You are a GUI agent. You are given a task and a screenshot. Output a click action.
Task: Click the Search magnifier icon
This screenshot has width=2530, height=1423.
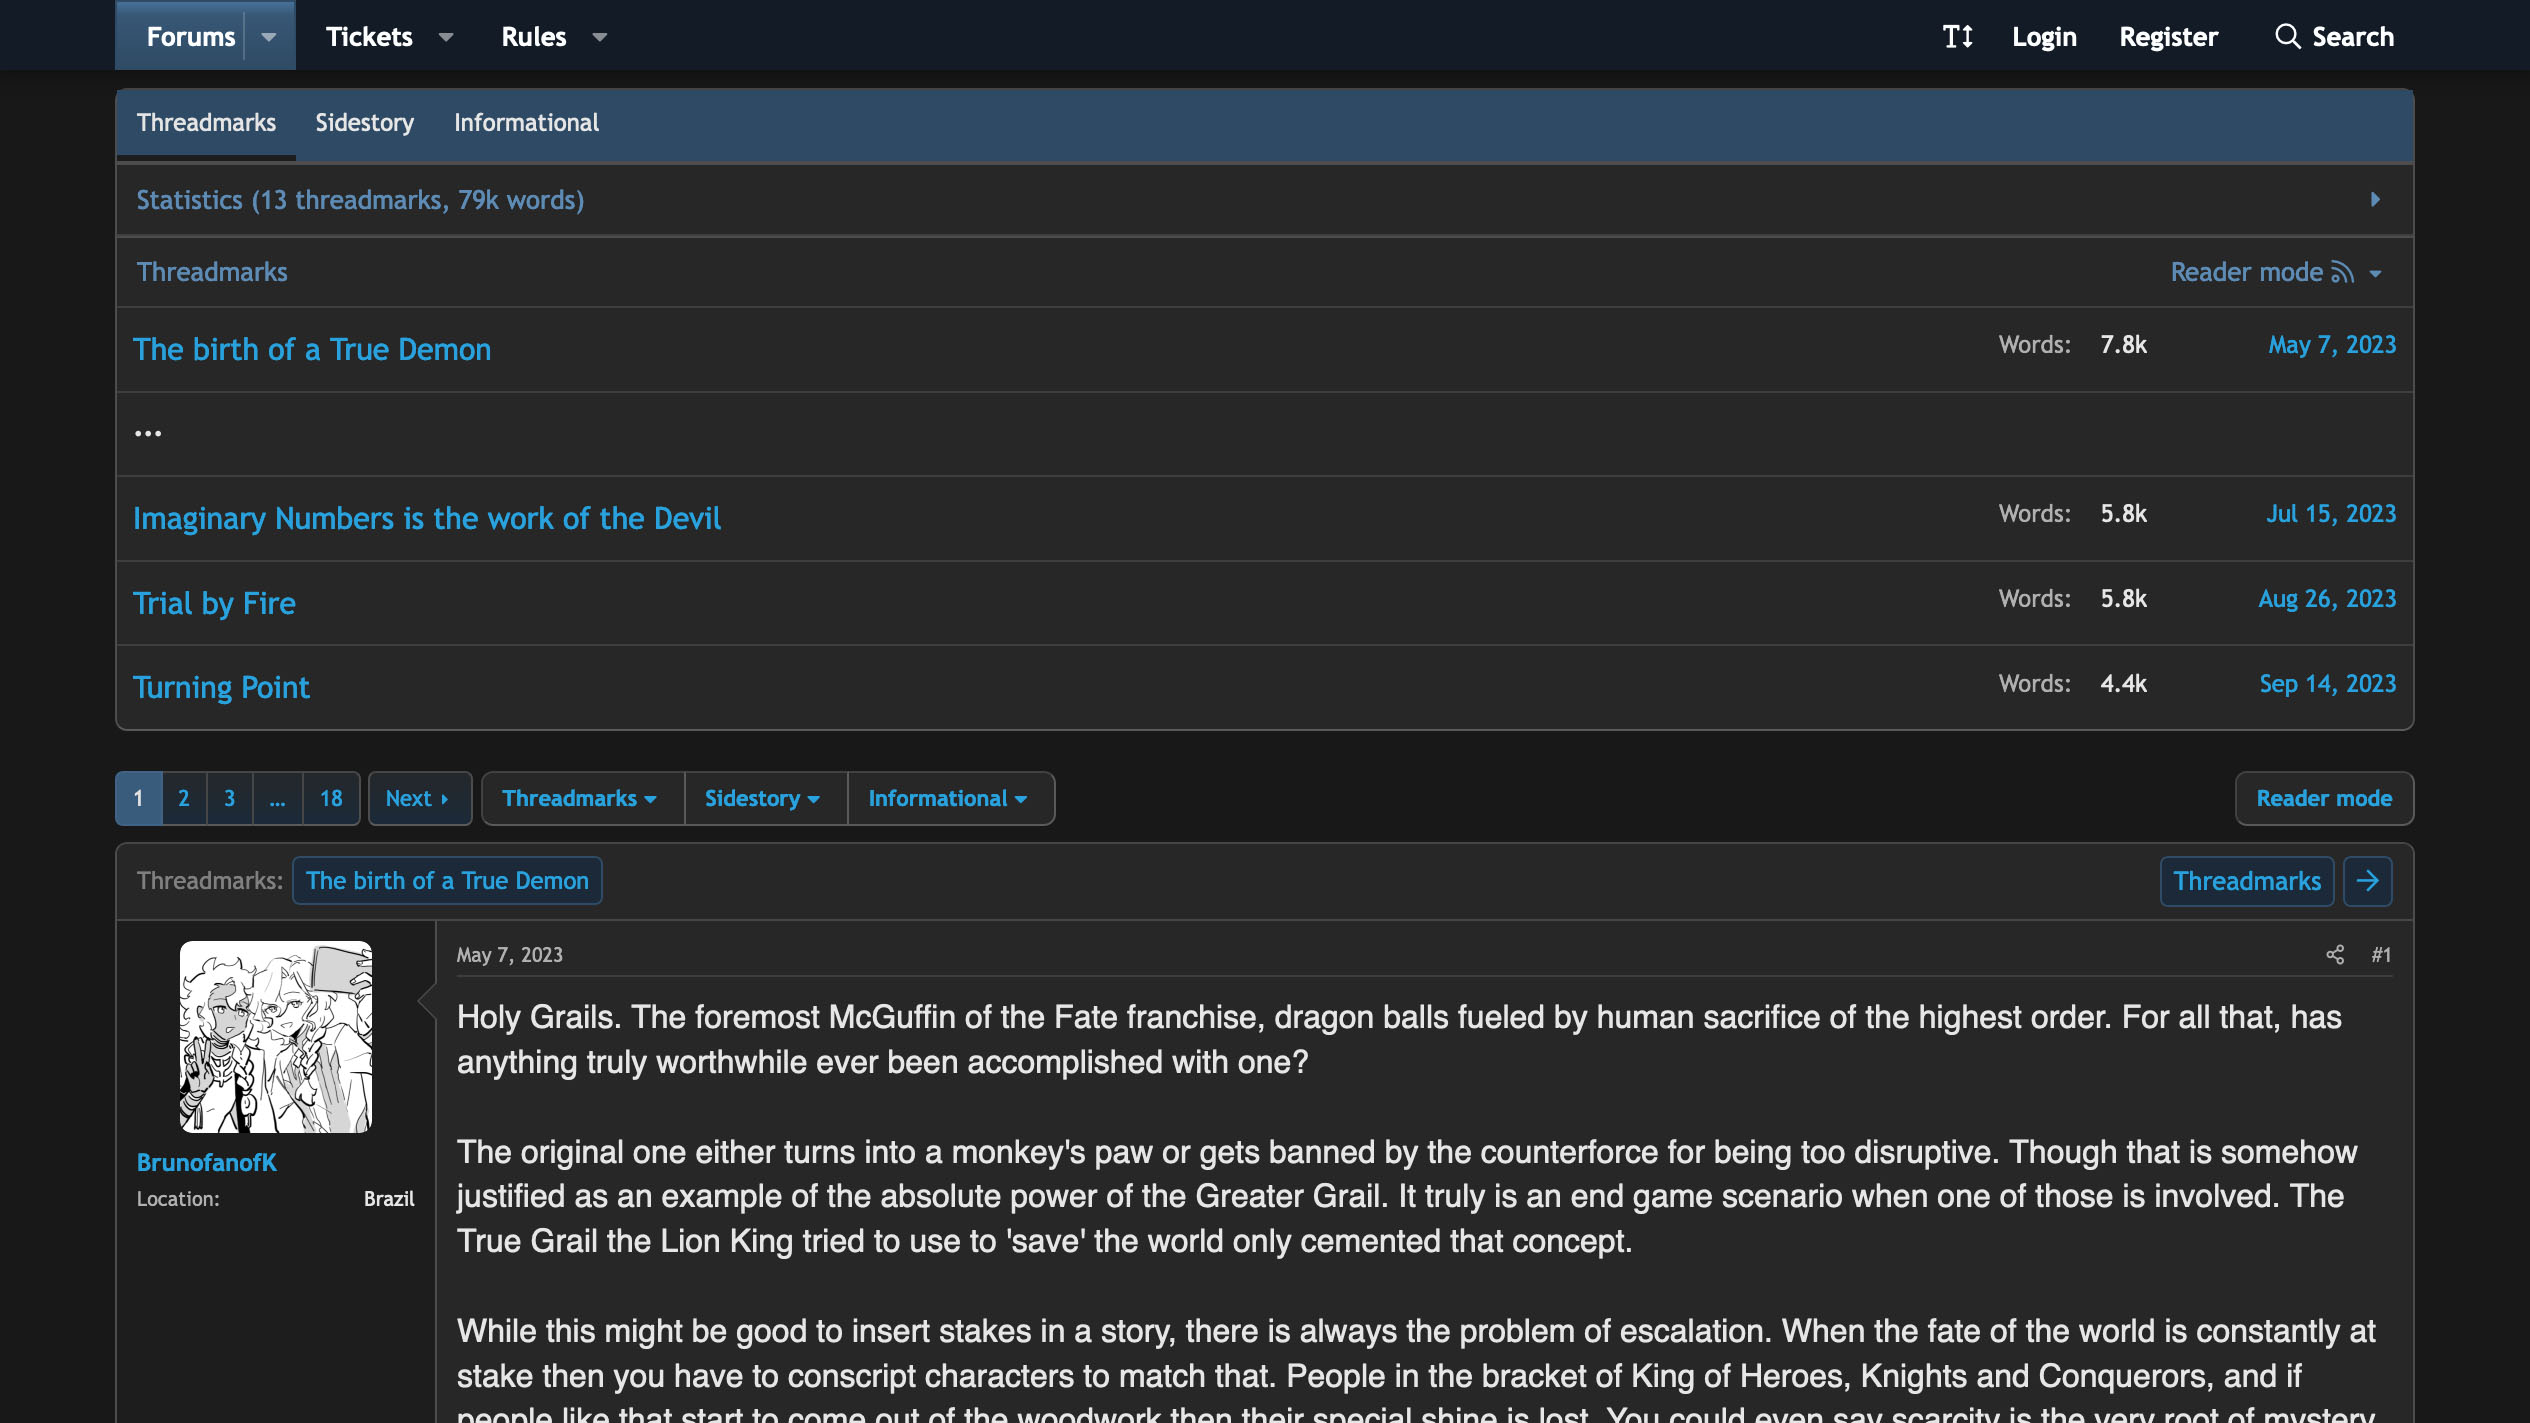[2287, 37]
